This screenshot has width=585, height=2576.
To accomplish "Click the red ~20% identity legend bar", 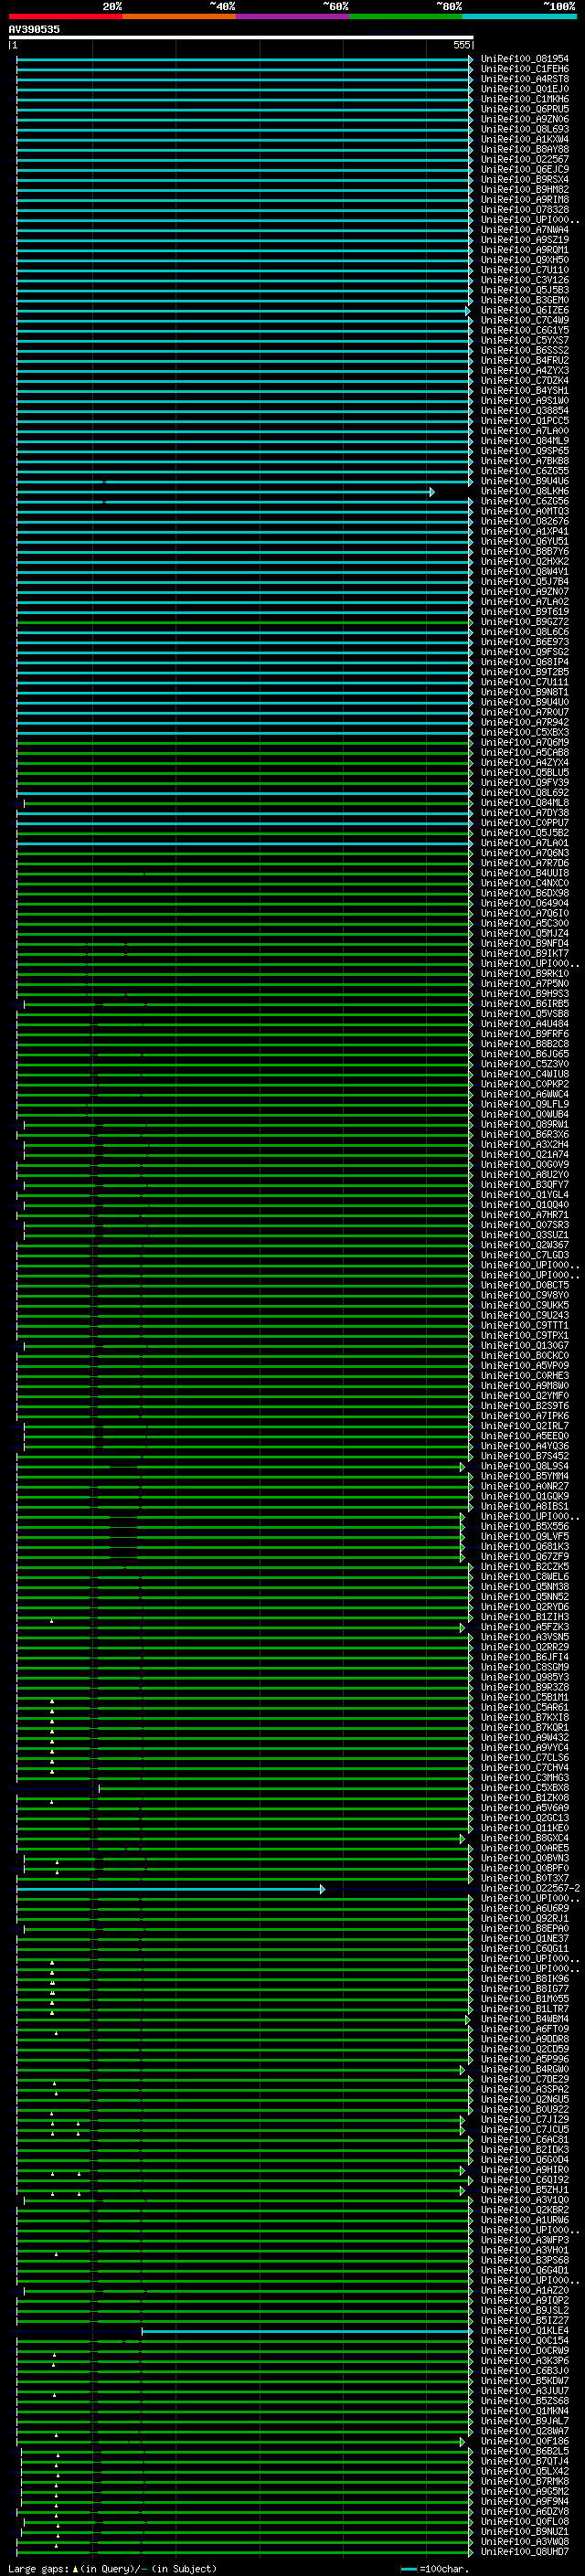I will click(x=65, y=16).
